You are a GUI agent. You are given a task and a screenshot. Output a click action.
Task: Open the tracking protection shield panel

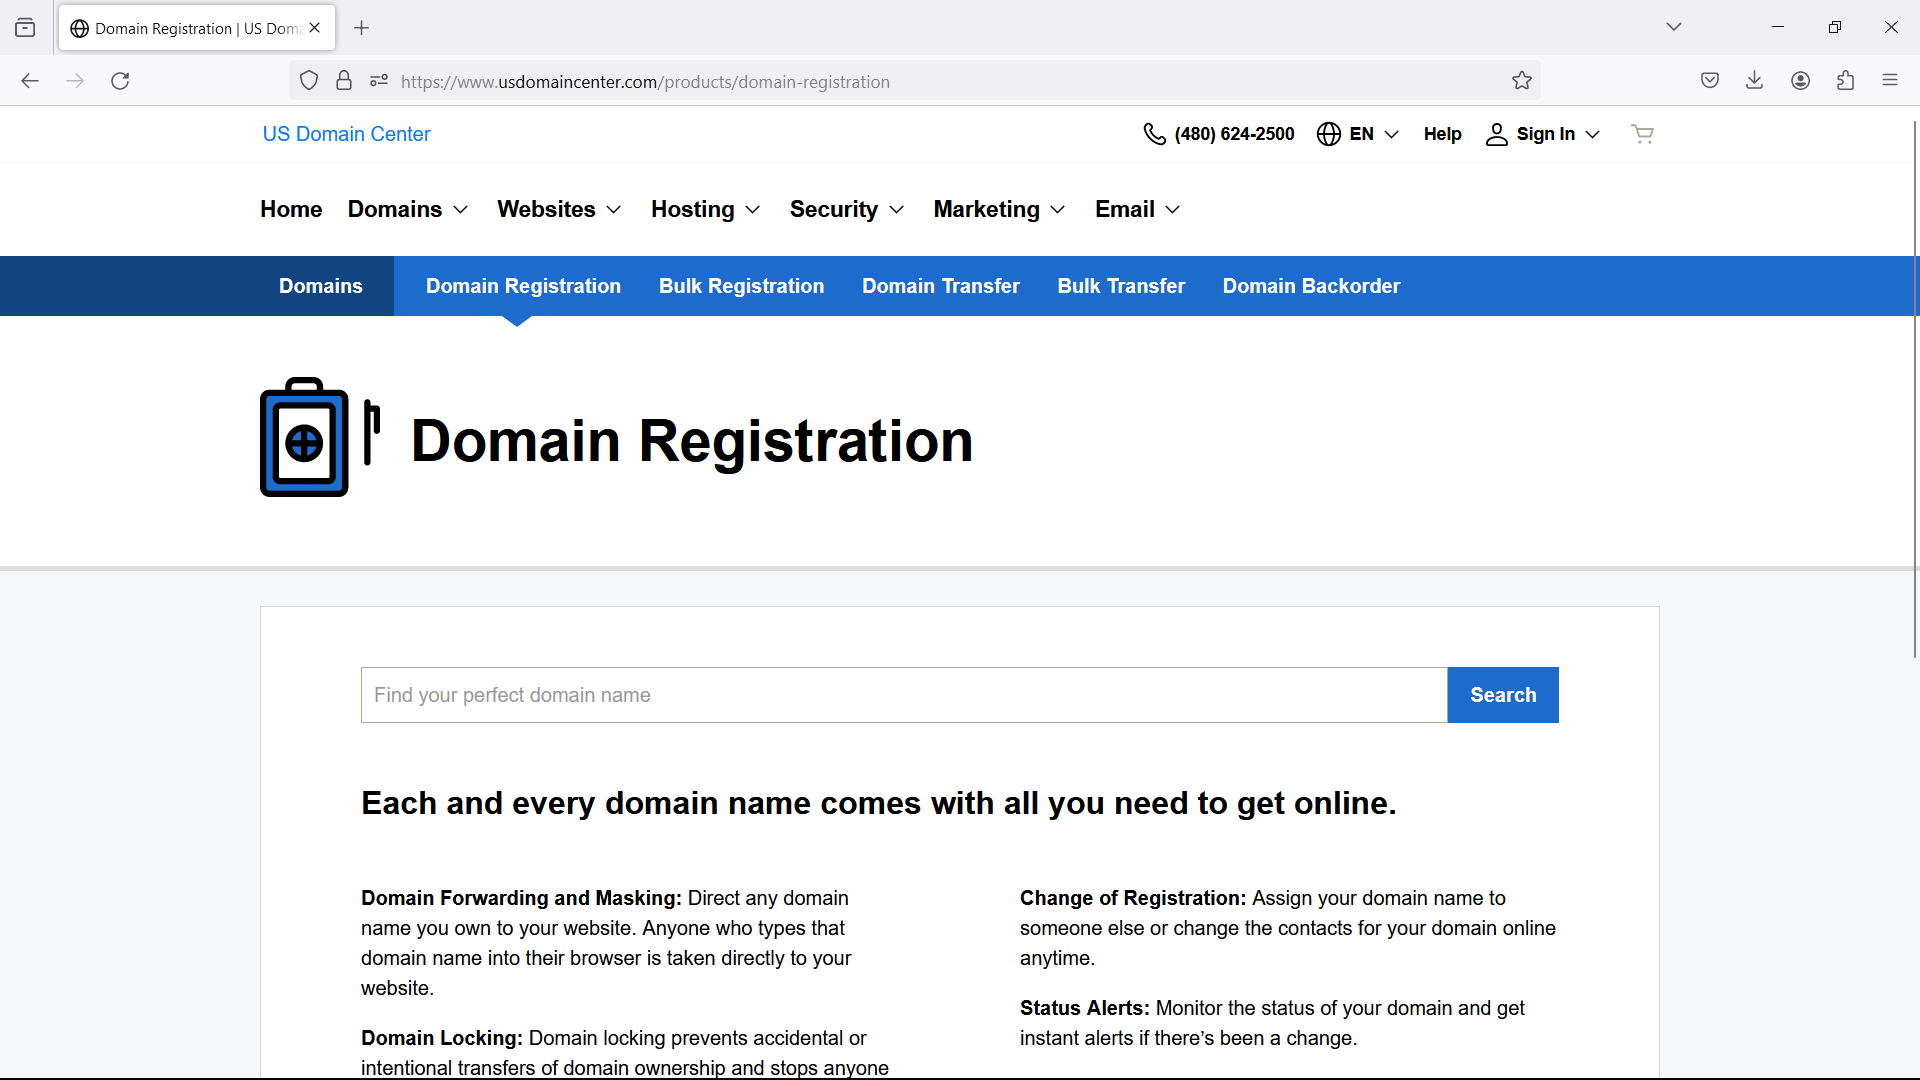[x=308, y=80]
